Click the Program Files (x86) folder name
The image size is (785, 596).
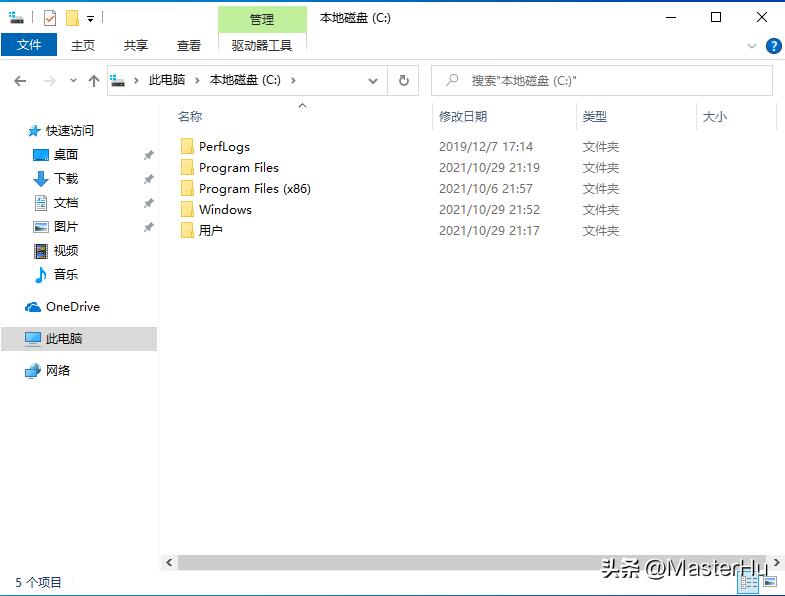255,189
